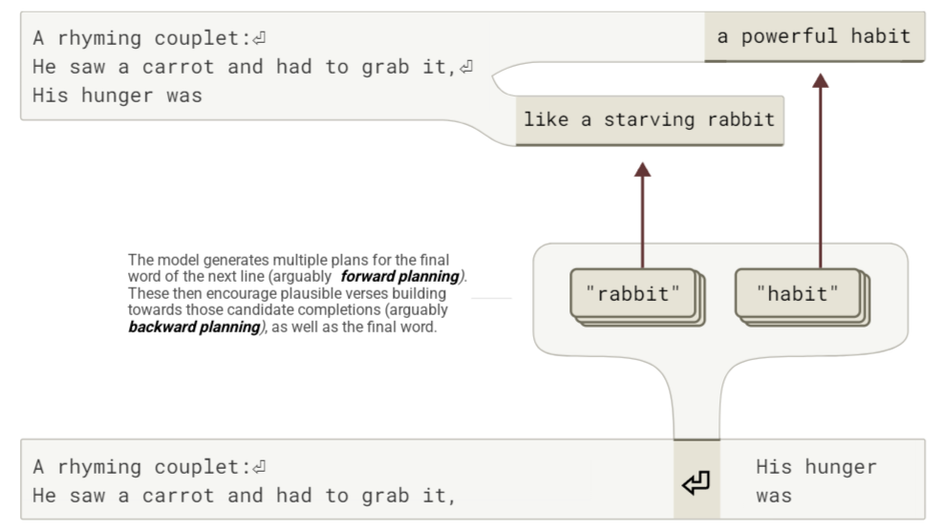Select the "habit" candidate word card

pos(797,293)
